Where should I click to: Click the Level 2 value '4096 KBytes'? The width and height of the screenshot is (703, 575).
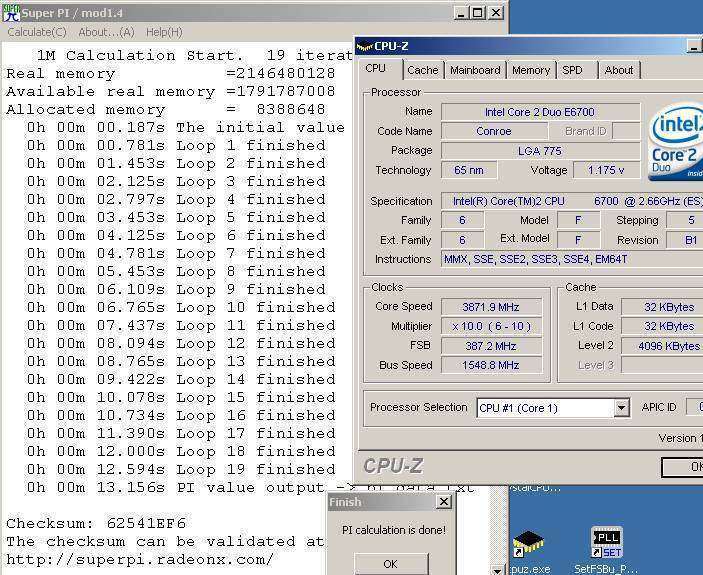tap(662, 346)
